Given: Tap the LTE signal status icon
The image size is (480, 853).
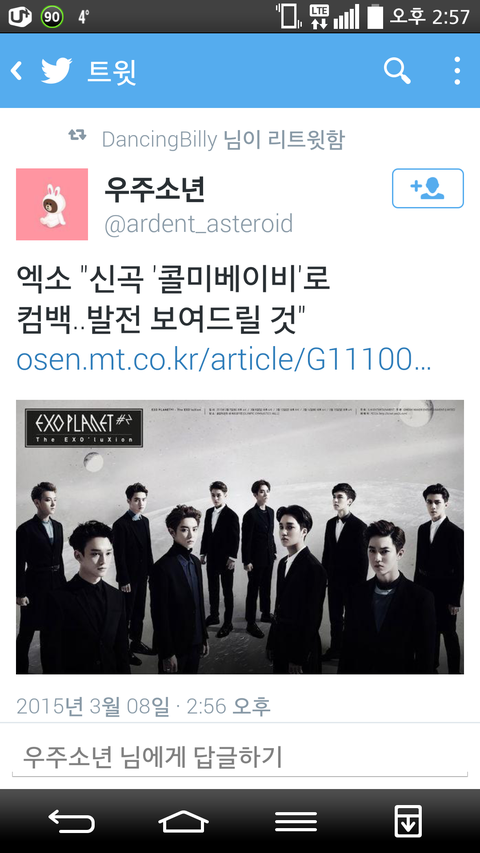Looking at the screenshot, I should click(x=319, y=16).
